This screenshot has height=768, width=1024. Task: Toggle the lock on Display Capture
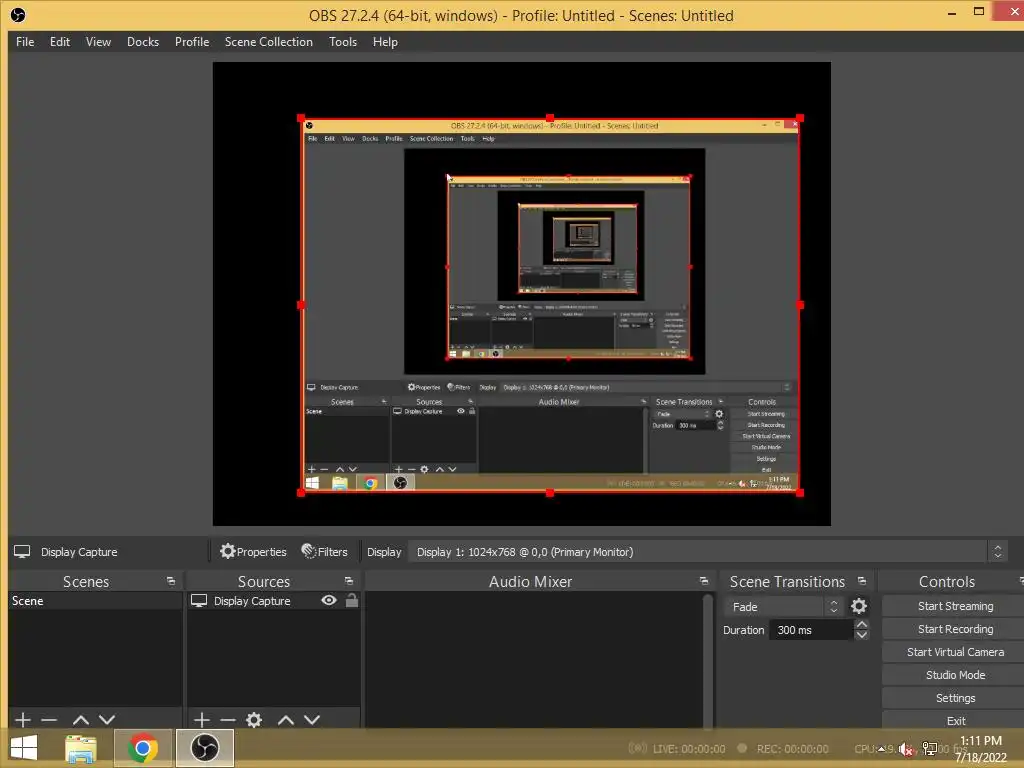click(351, 600)
